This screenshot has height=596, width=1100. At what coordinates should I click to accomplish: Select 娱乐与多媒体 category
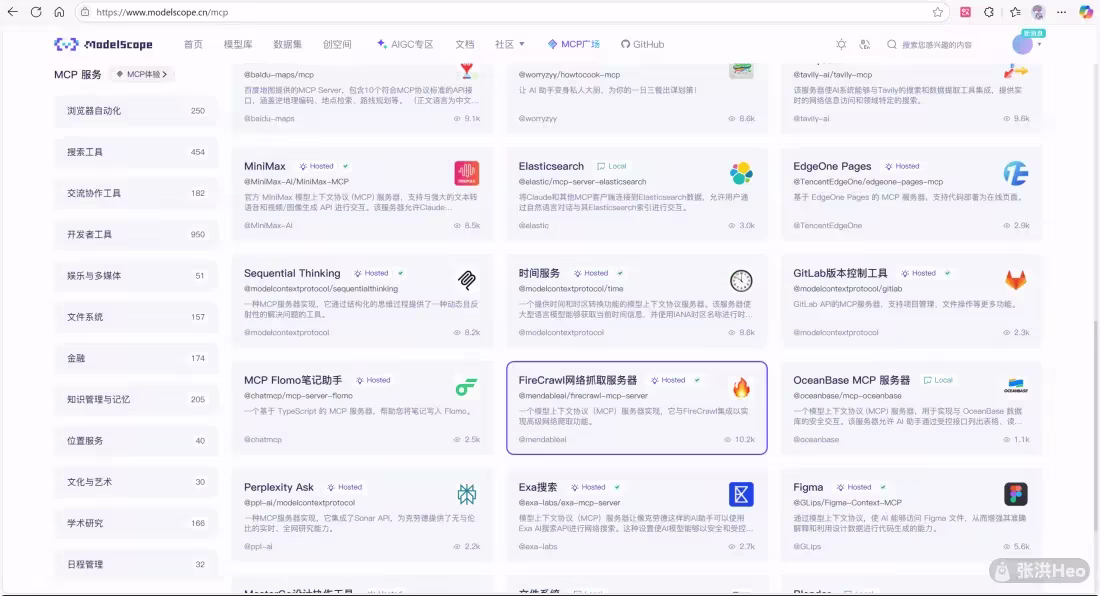136,276
